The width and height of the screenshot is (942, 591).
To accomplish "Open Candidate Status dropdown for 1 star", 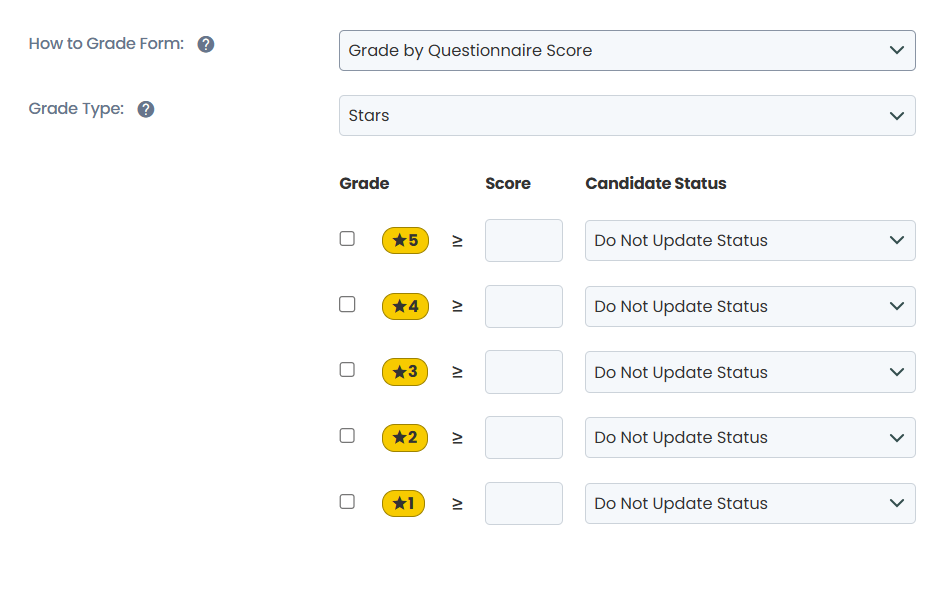I will (x=750, y=503).
